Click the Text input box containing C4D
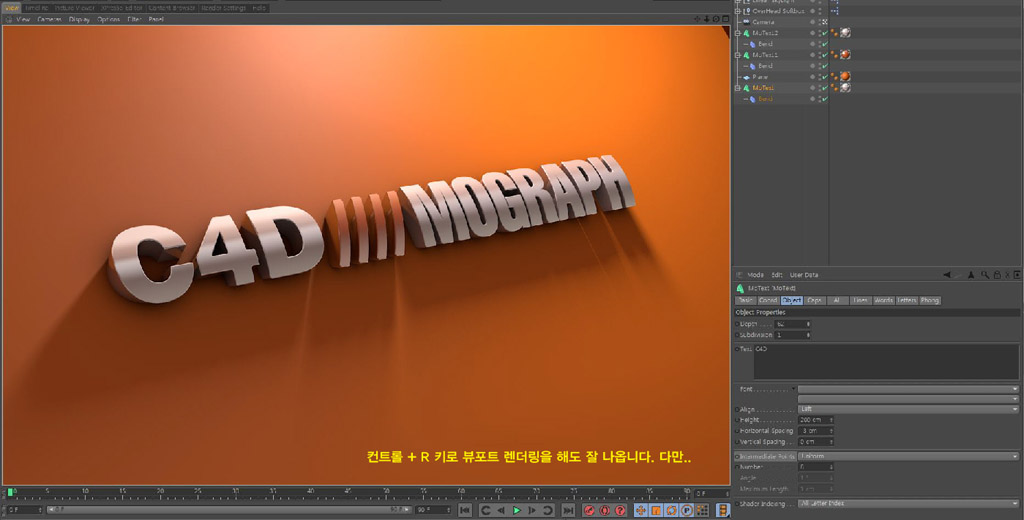The image size is (1024, 520). point(886,362)
